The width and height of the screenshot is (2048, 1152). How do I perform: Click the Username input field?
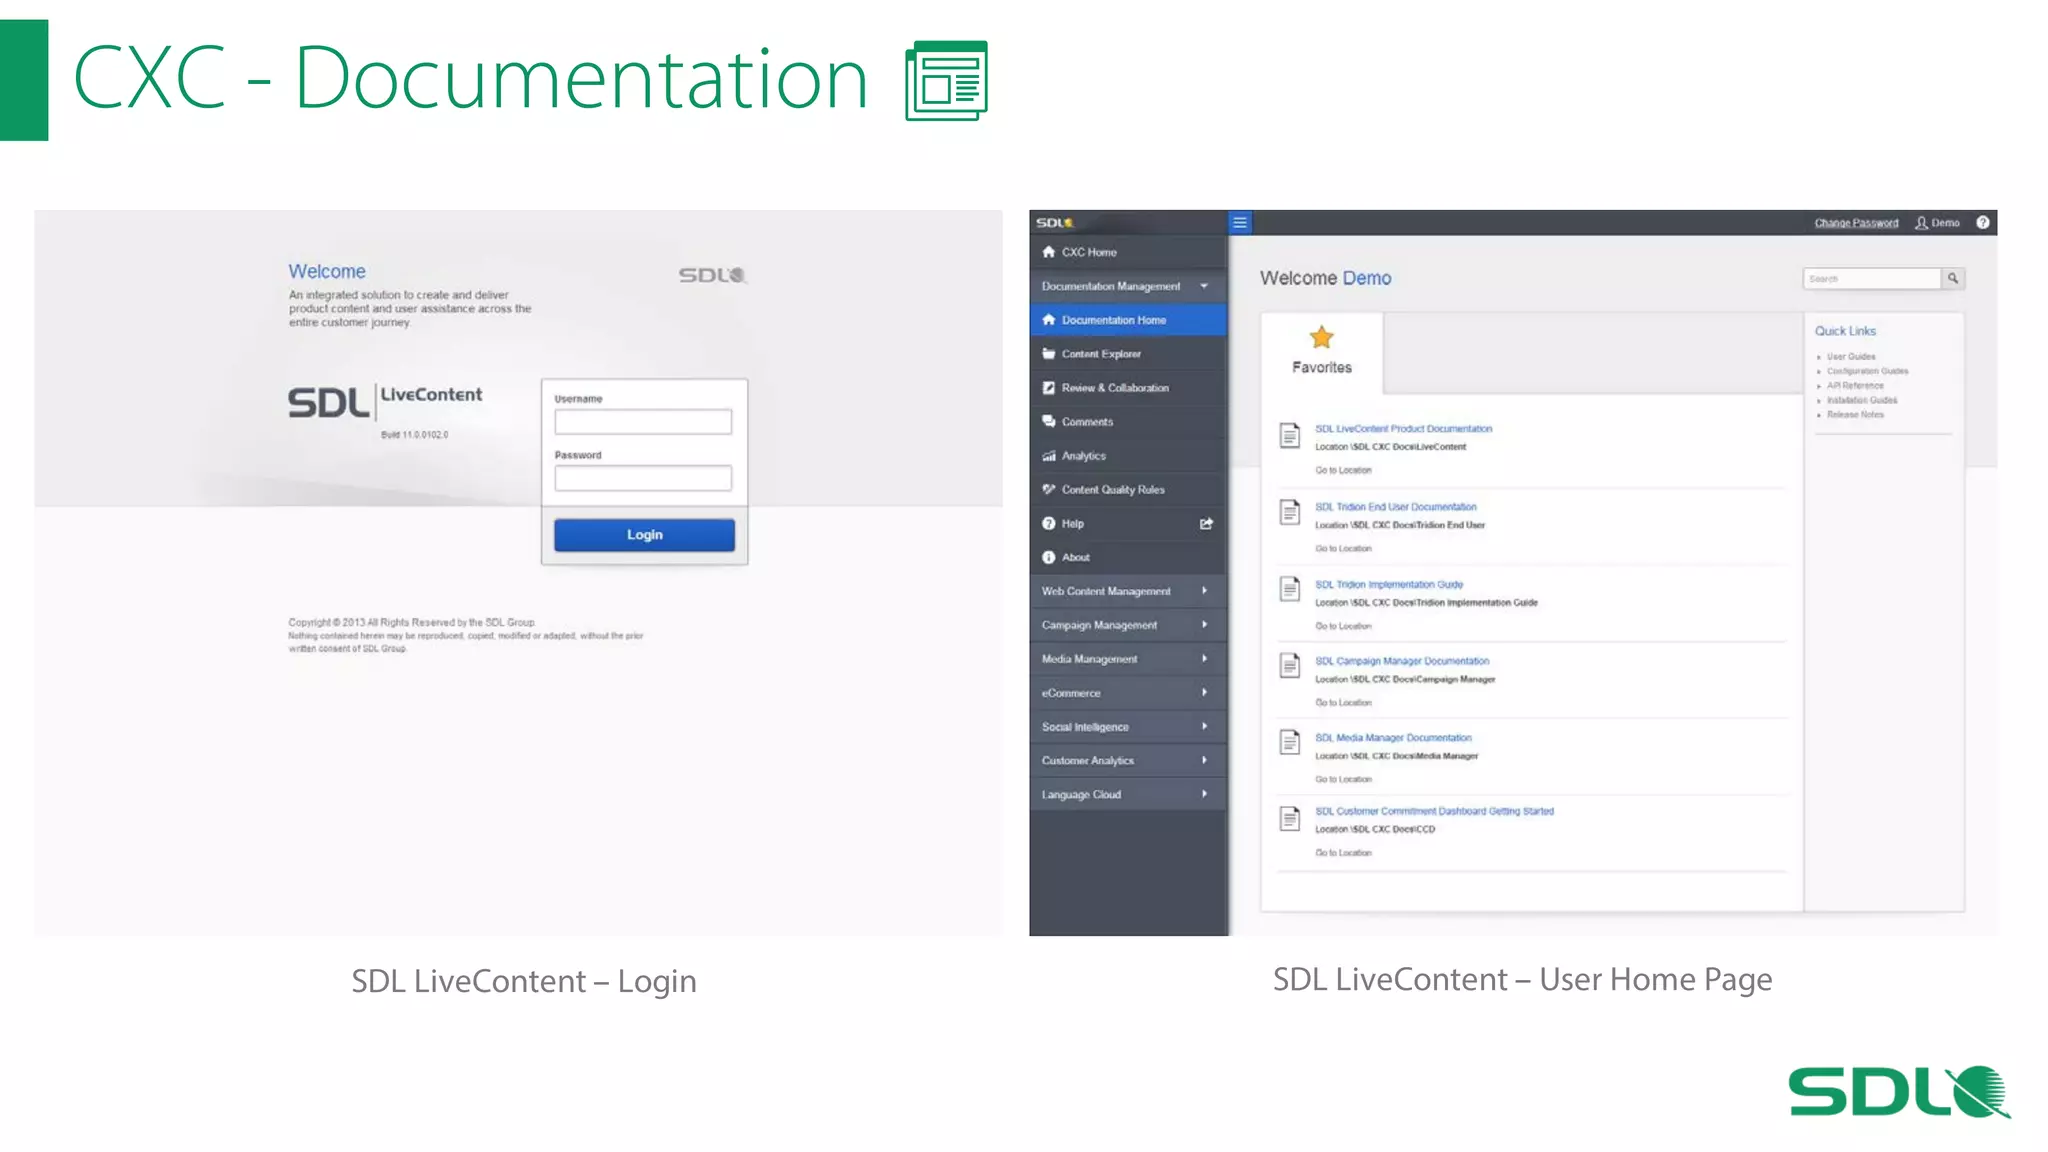pos(643,422)
